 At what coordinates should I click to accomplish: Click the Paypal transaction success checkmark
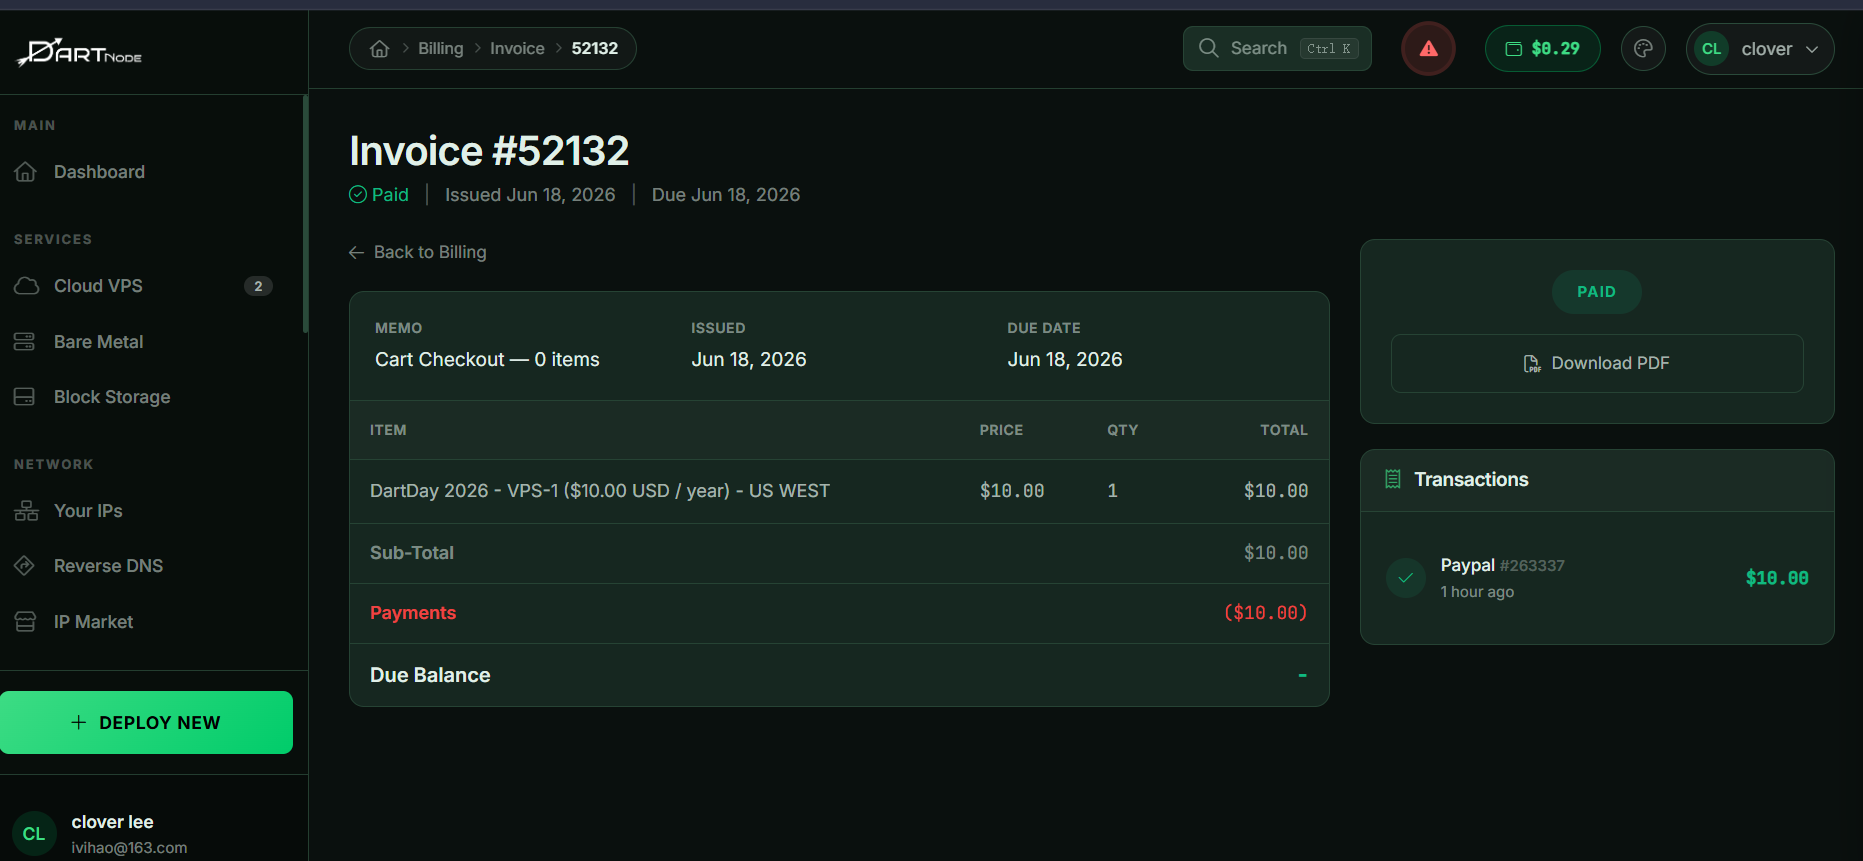(1406, 578)
